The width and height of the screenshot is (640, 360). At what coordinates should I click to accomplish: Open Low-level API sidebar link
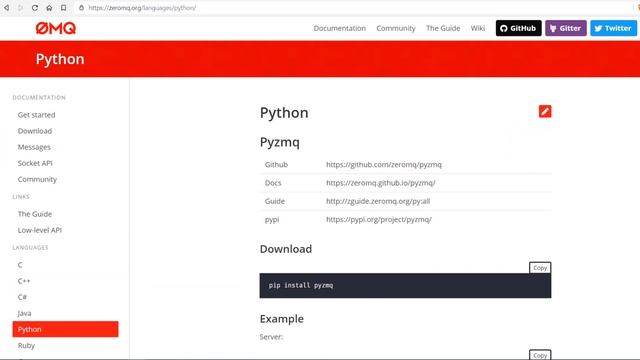[x=40, y=230]
